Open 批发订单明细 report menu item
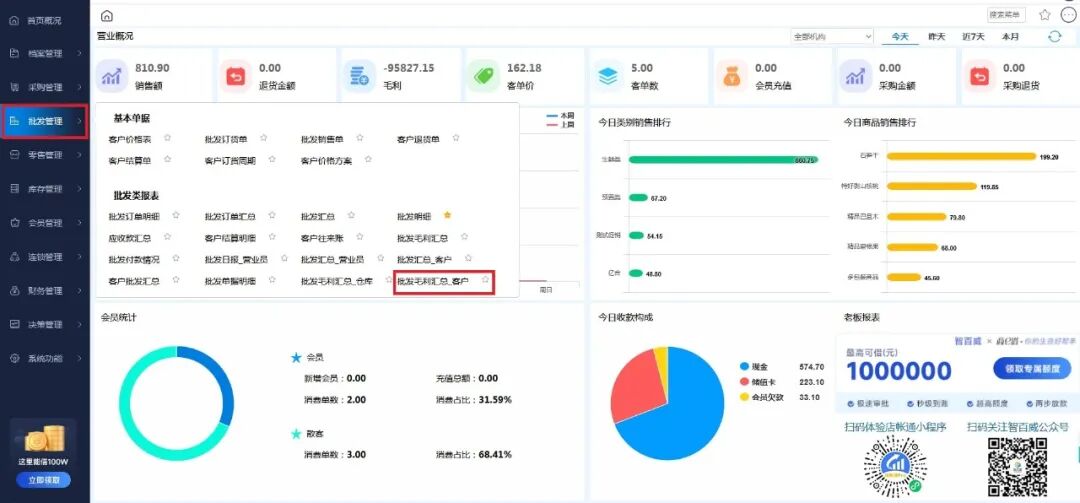 point(134,216)
